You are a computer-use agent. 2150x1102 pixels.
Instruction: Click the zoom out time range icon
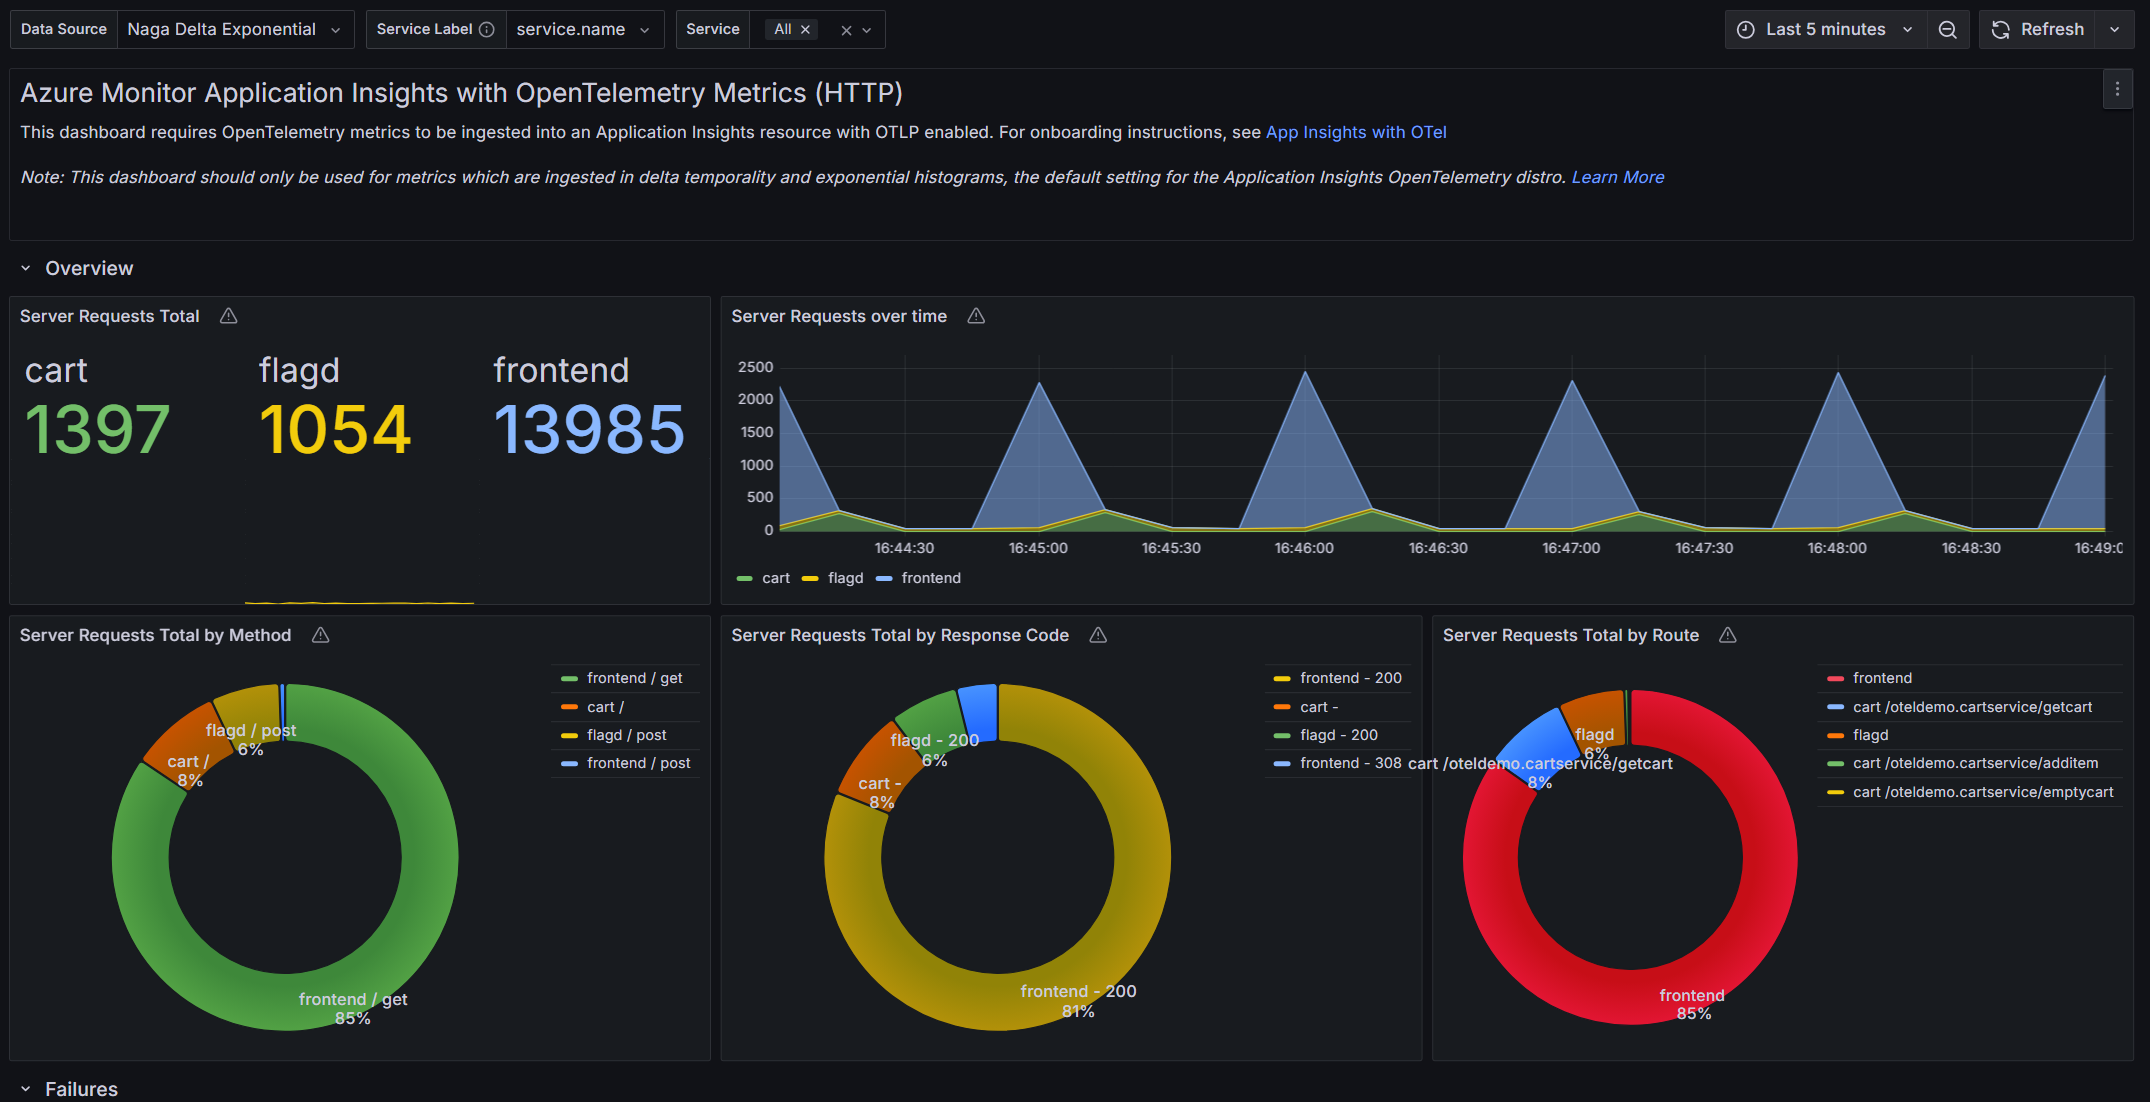(1947, 30)
